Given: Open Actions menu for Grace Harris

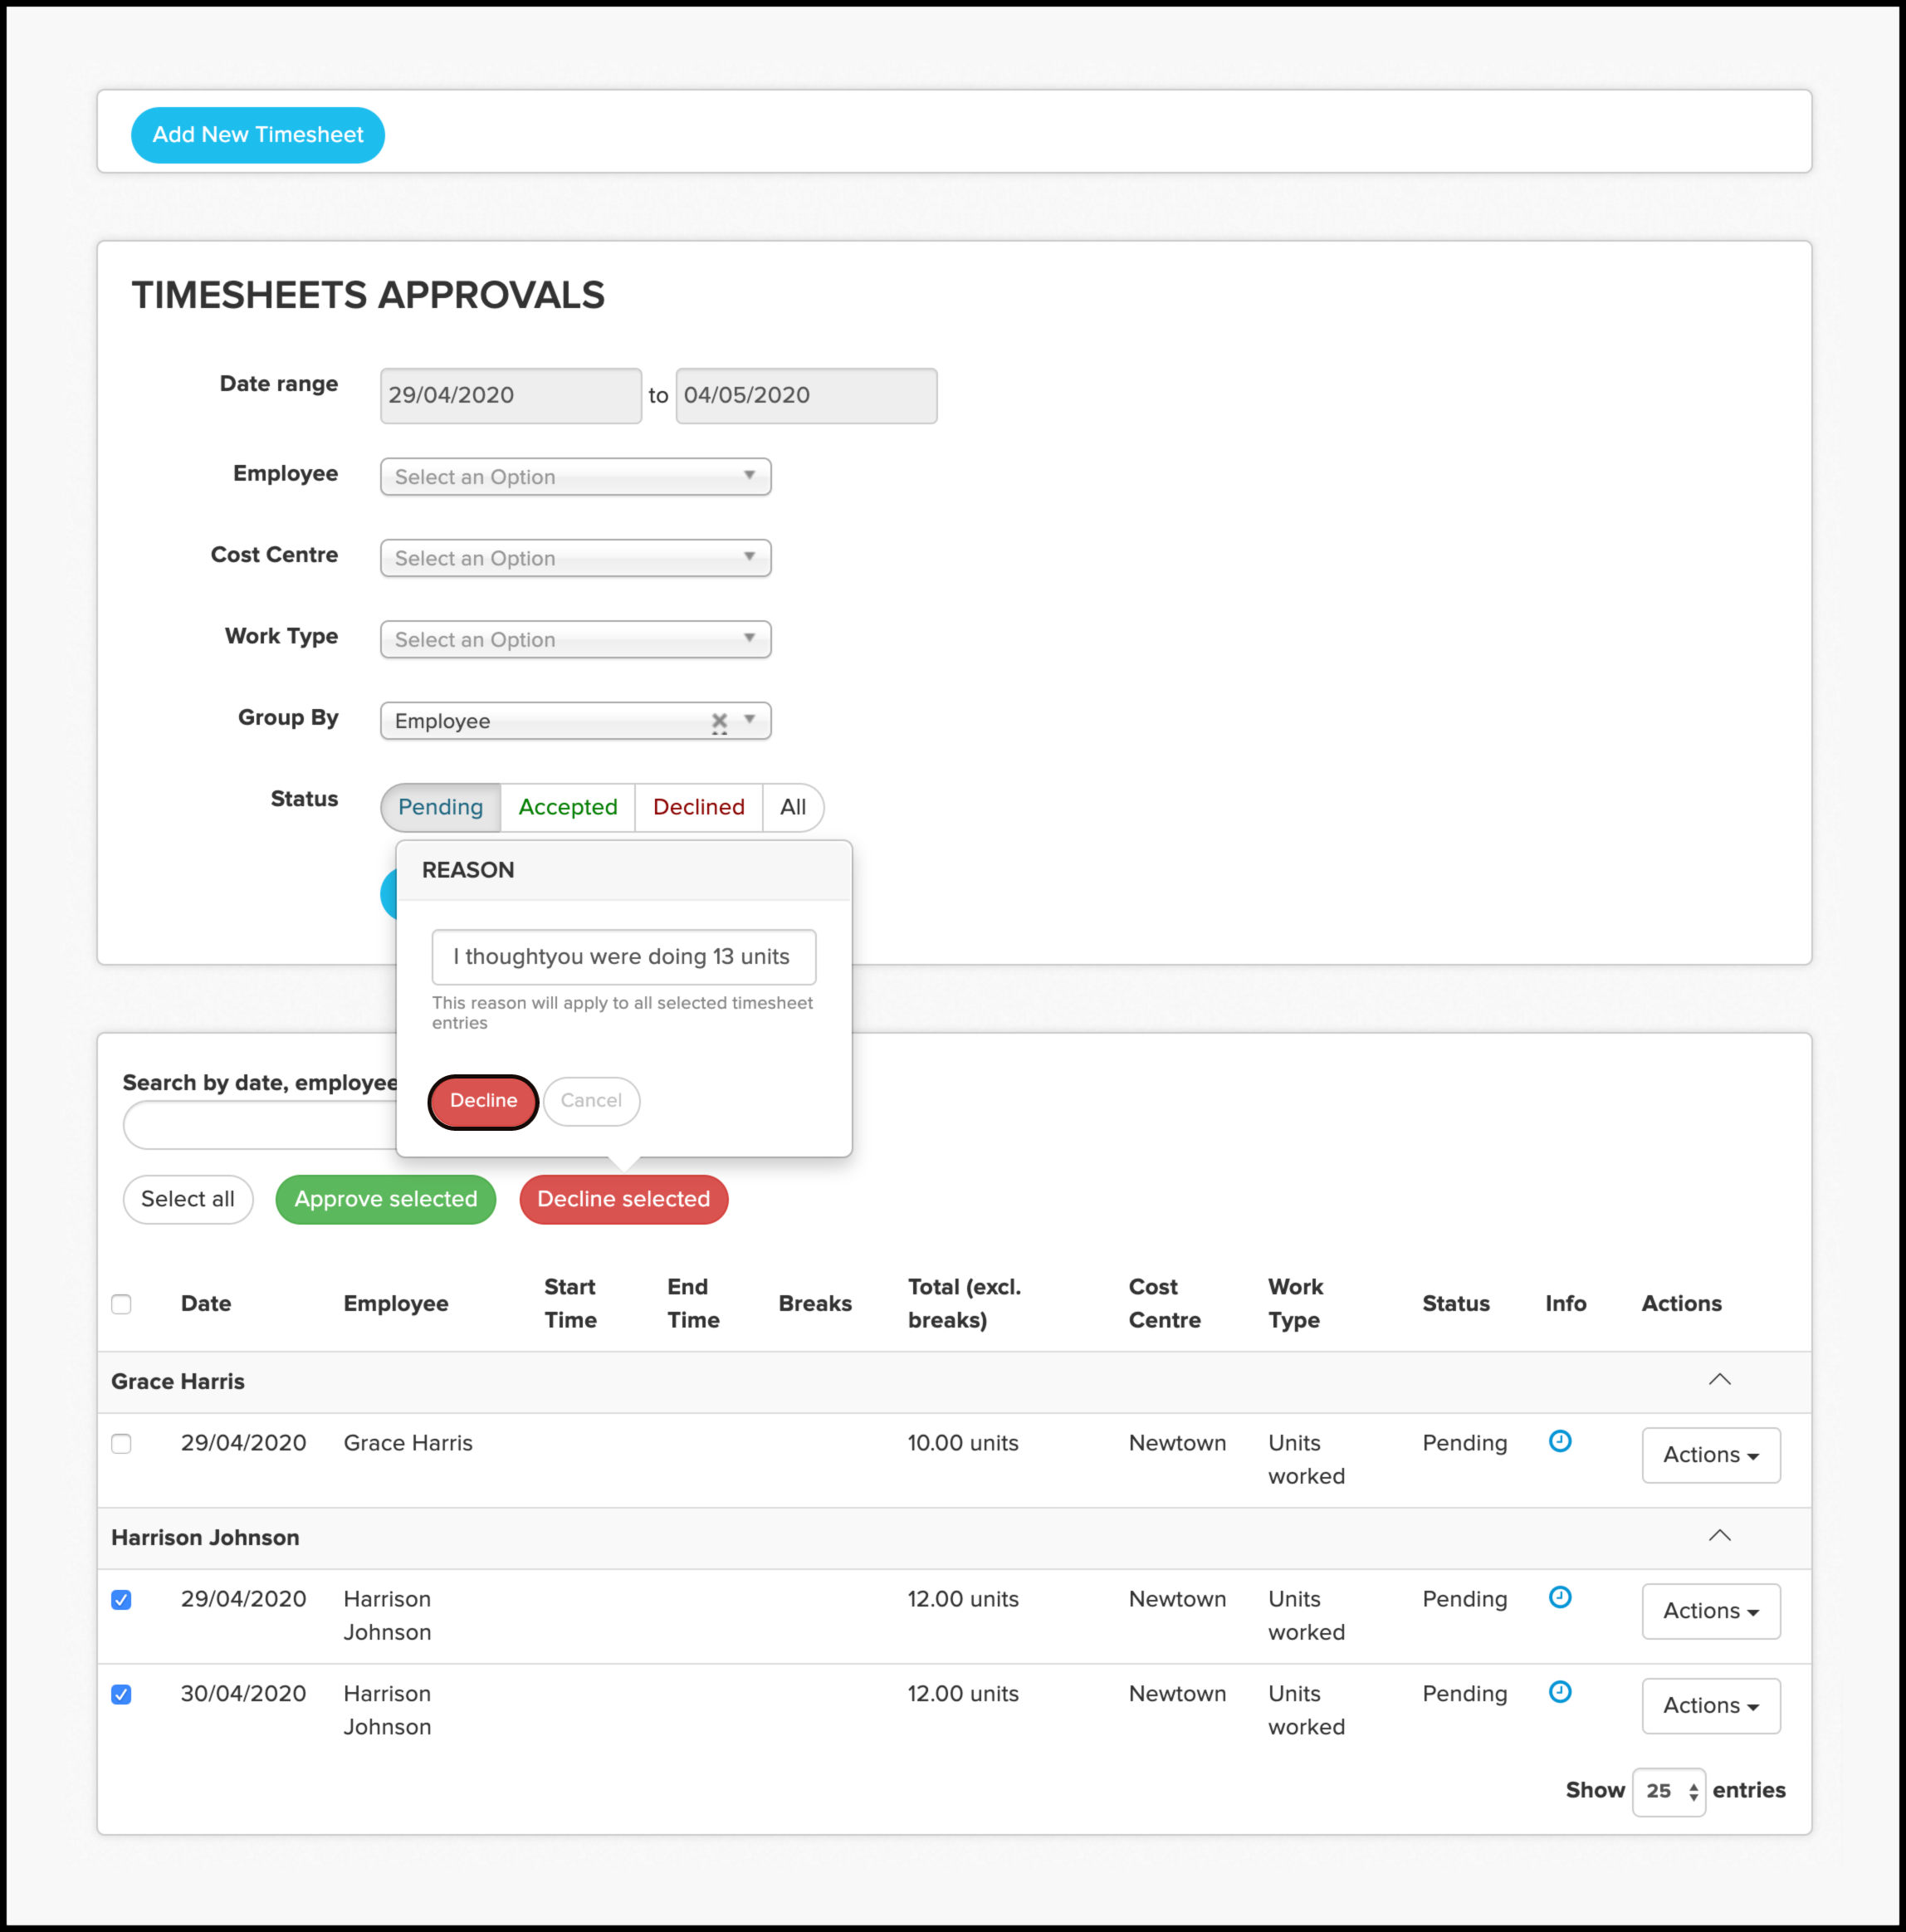Looking at the screenshot, I should (x=1710, y=1455).
